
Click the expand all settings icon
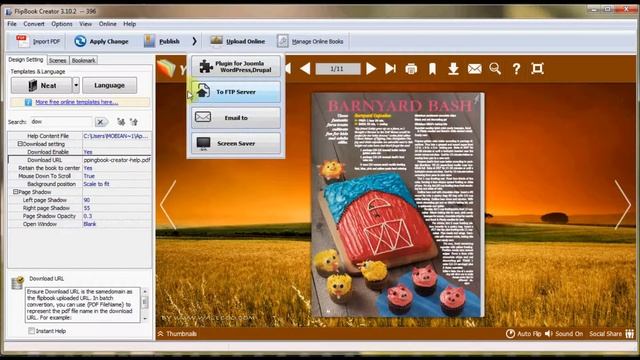click(x=121, y=122)
